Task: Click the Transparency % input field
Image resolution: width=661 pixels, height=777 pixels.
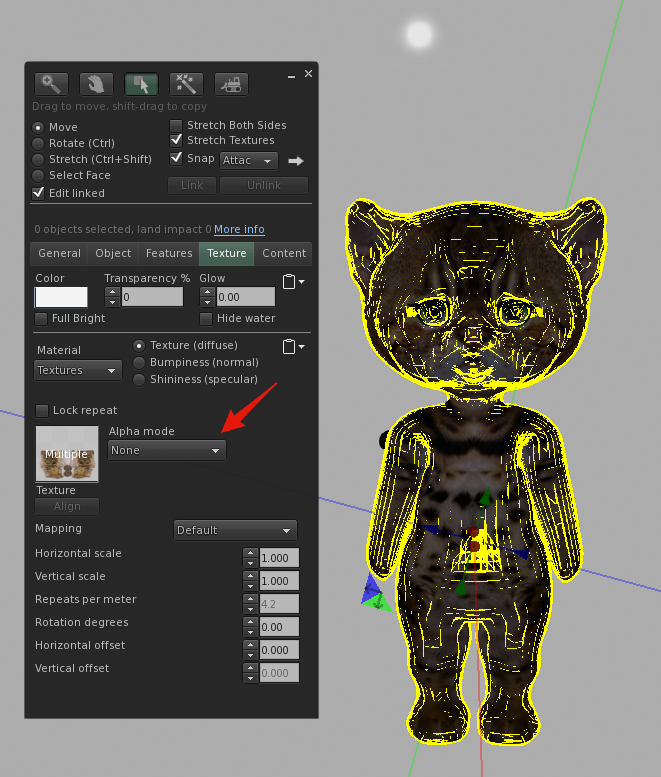Action: pyautogui.click(x=152, y=297)
